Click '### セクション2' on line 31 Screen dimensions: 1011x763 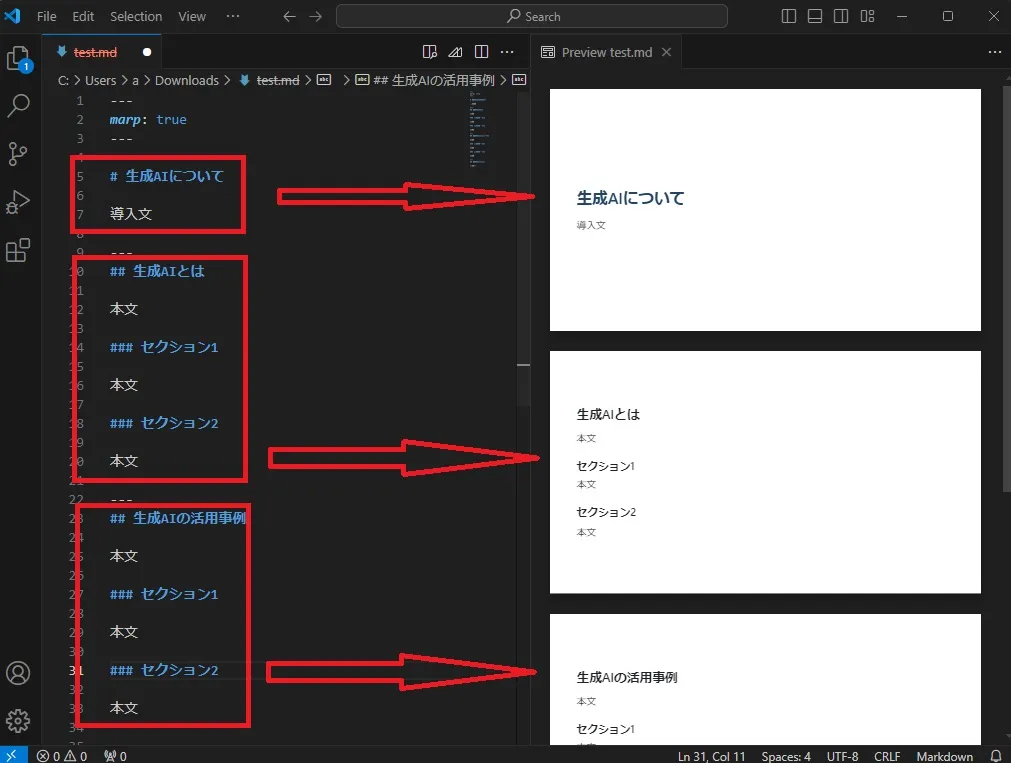point(164,669)
